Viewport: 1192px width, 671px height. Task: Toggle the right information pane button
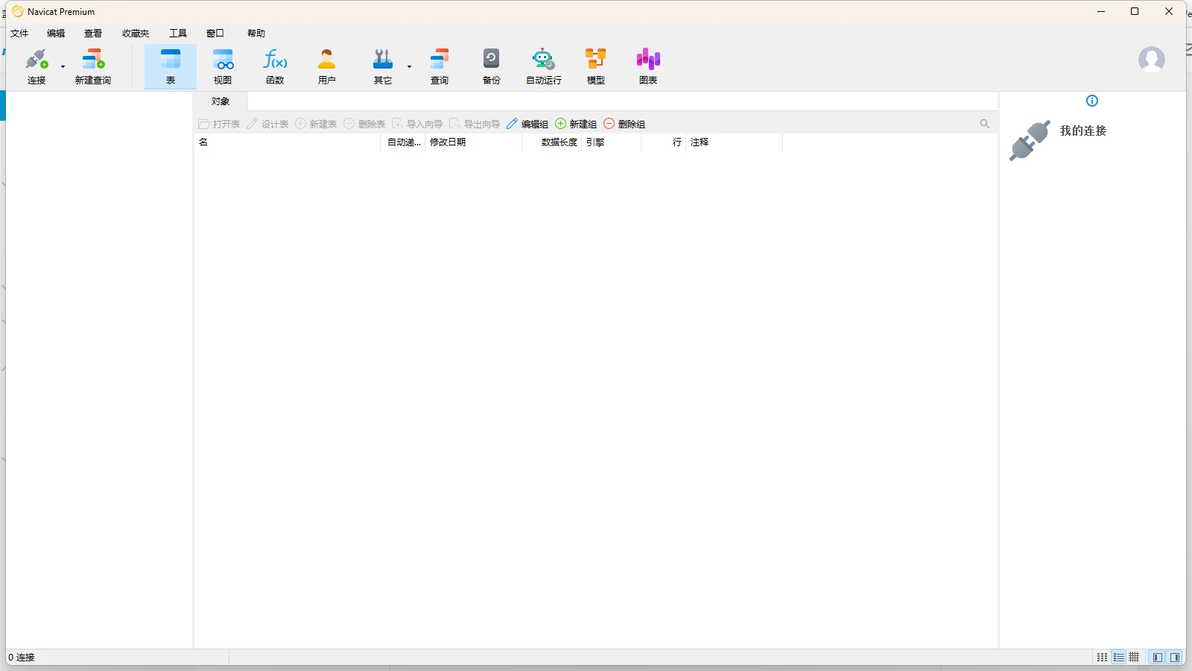coord(1175,657)
